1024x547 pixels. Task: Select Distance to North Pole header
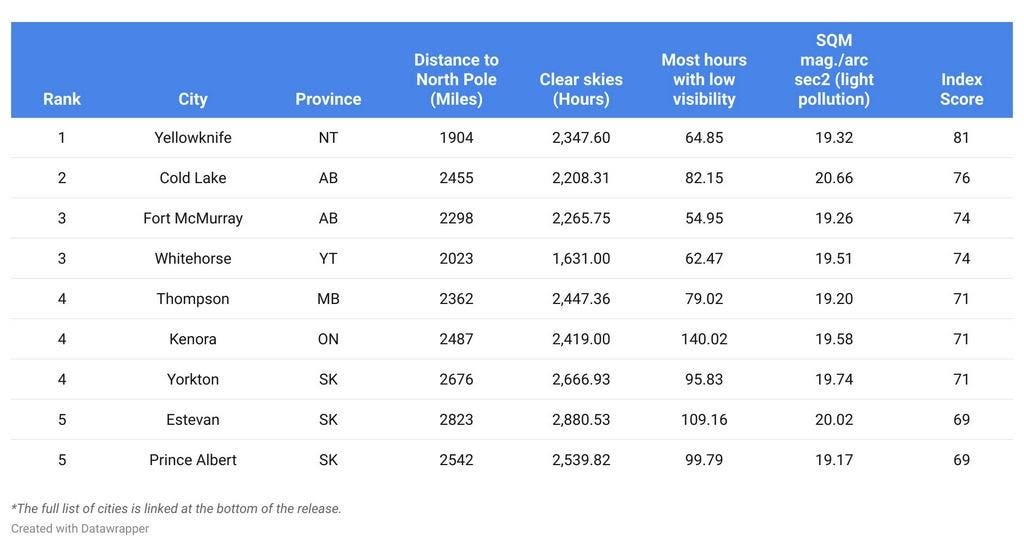pyautogui.click(x=456, y=80)
